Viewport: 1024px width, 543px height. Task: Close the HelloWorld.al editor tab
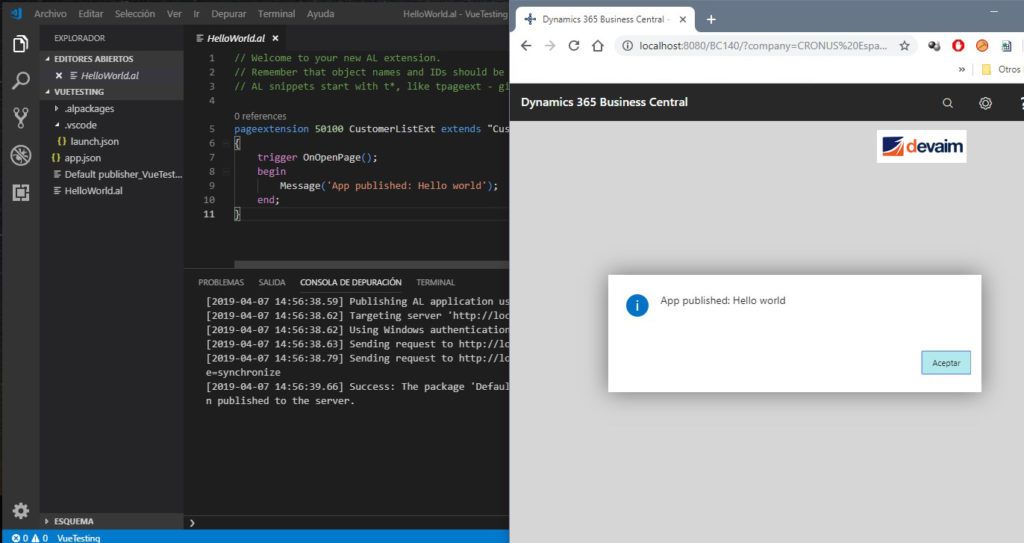pyautogui.click(x=276, y=39)
